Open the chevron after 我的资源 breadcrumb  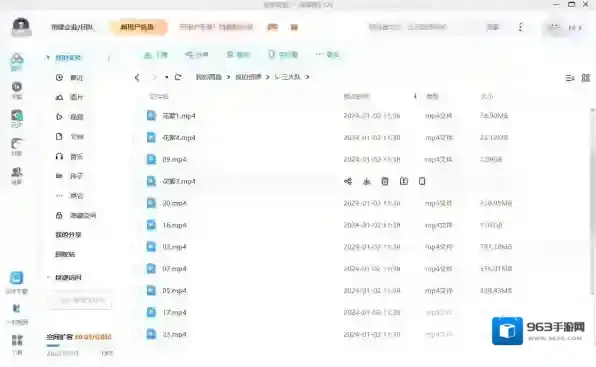pos(268,77)
